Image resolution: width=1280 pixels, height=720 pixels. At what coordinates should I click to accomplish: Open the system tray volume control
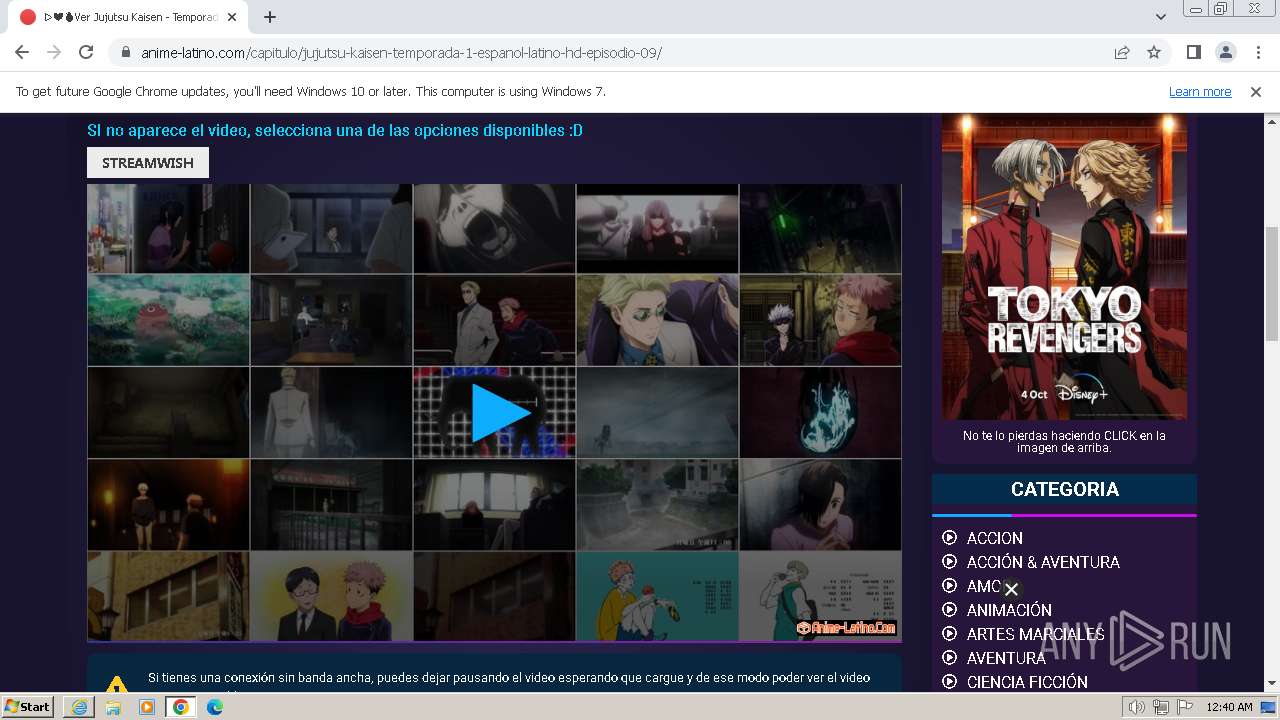[1136, 707]
